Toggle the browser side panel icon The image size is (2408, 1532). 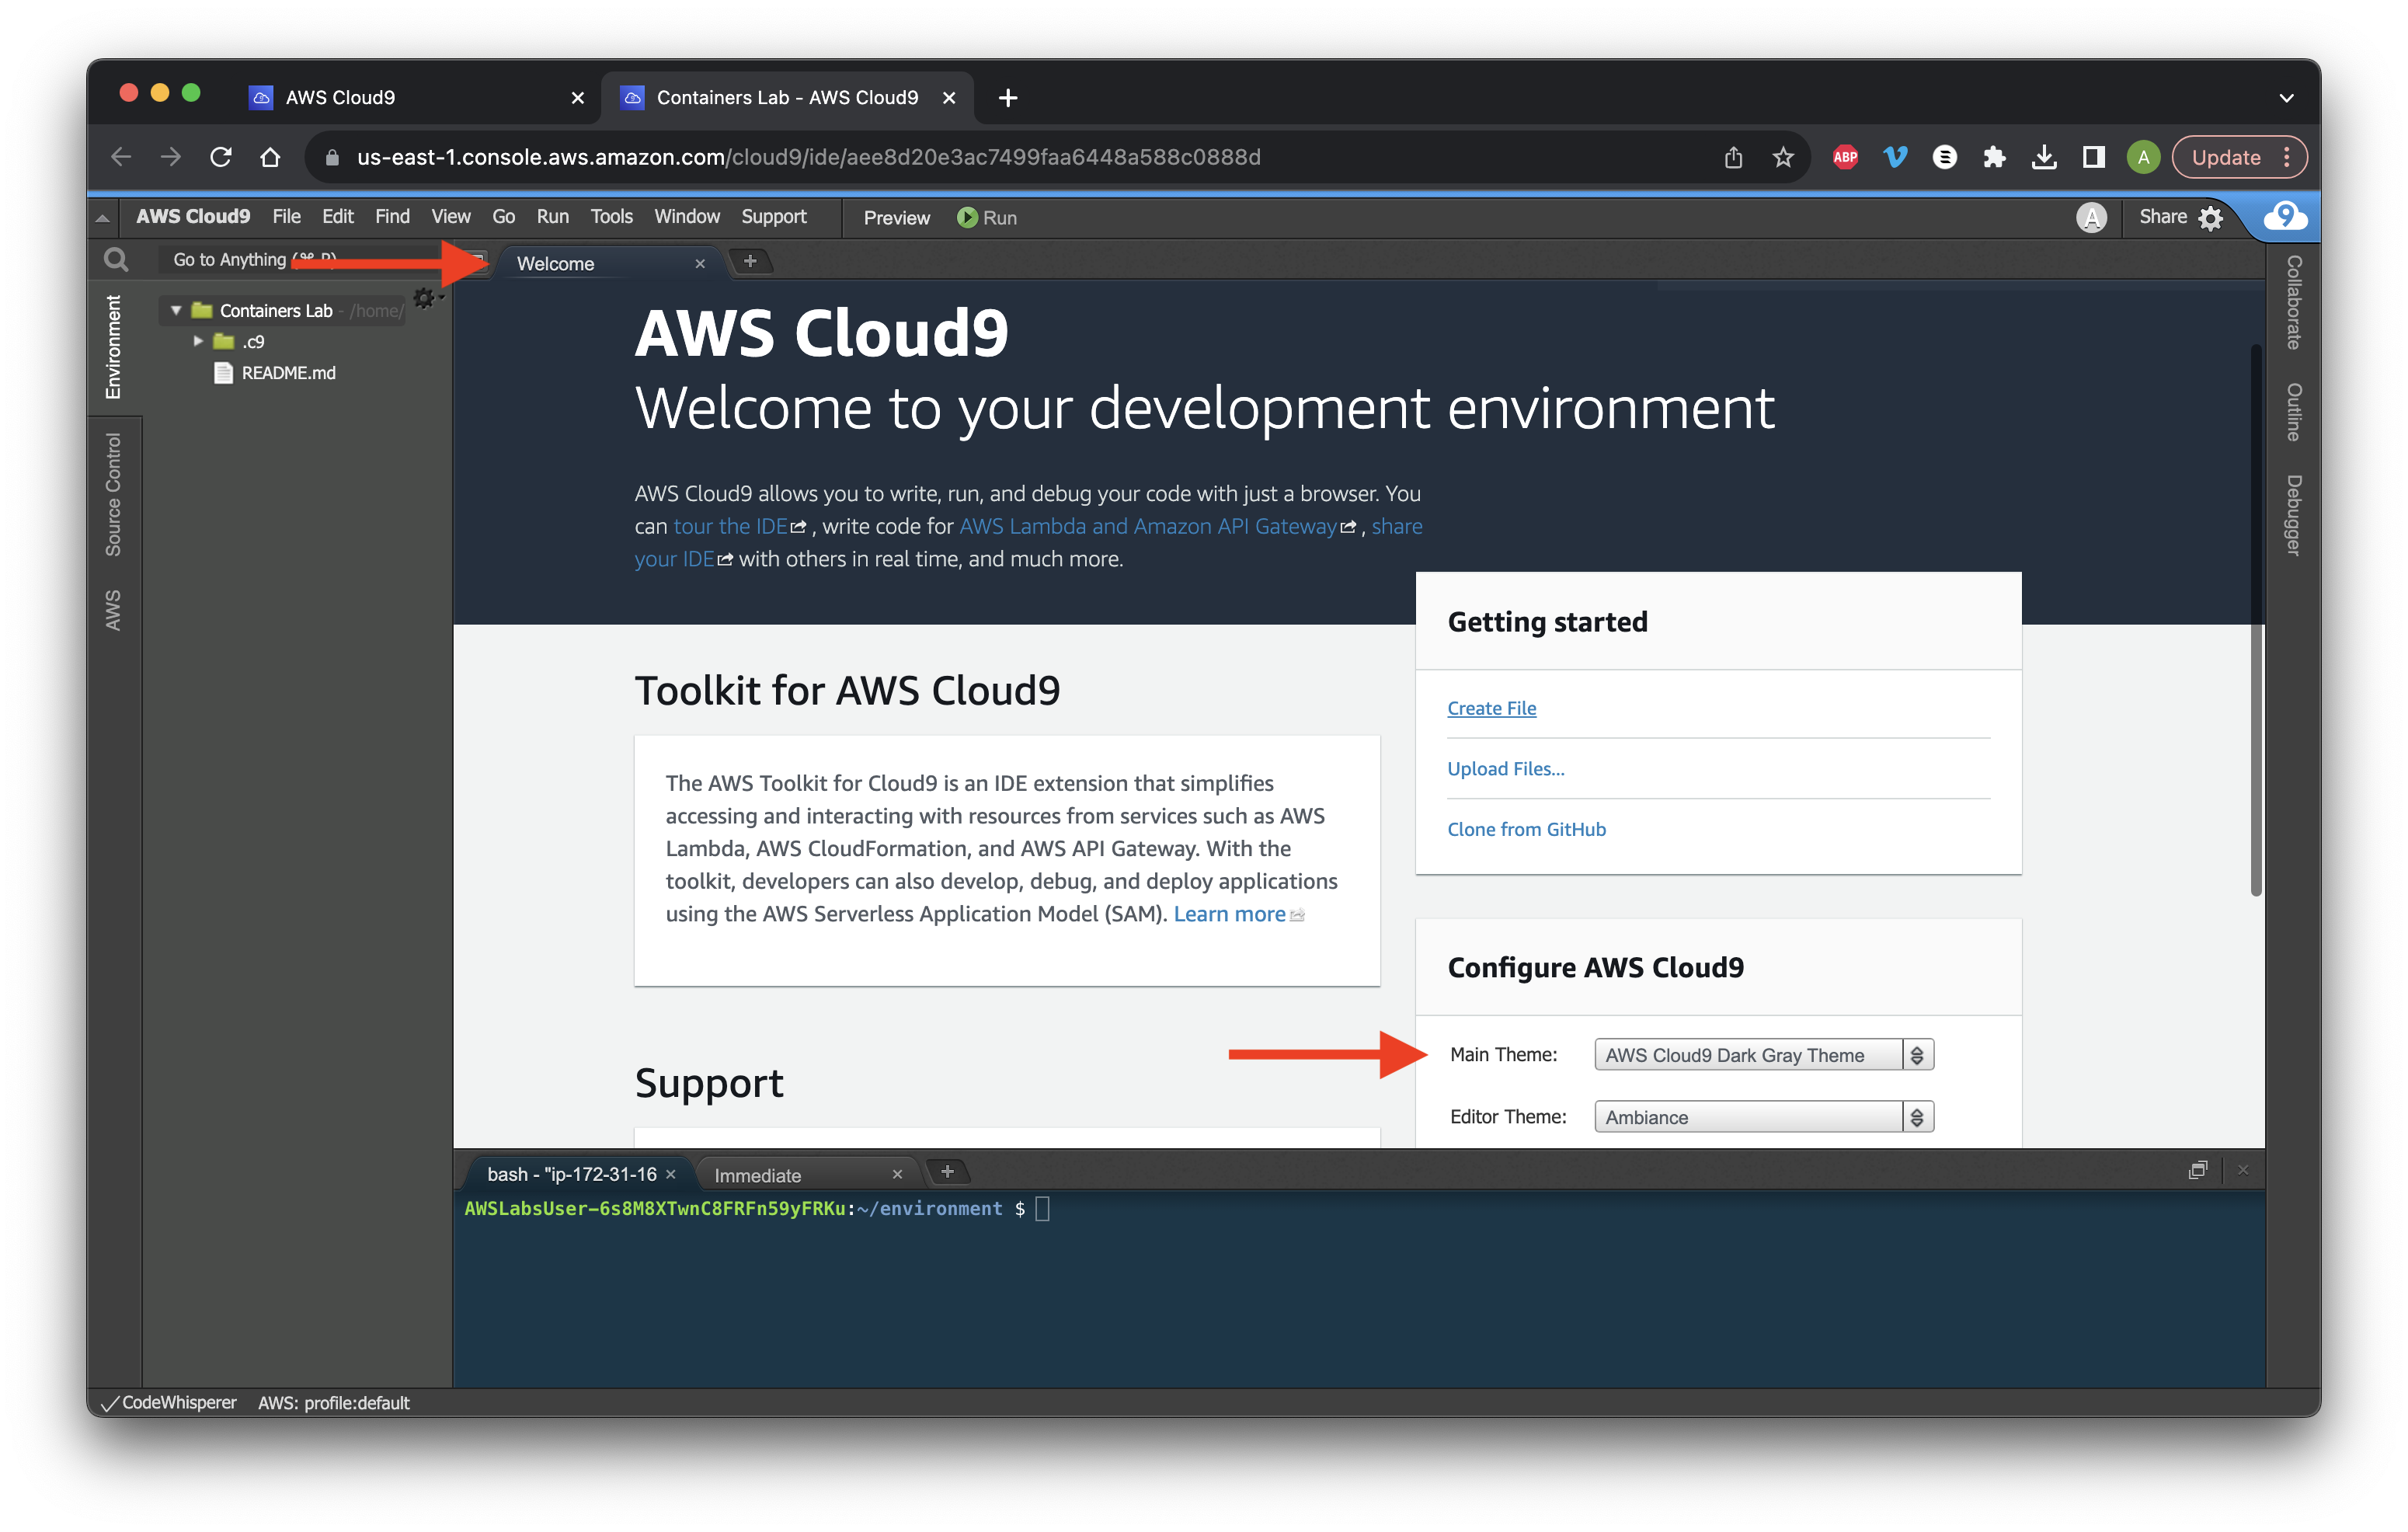click(x=2094, y=157)
